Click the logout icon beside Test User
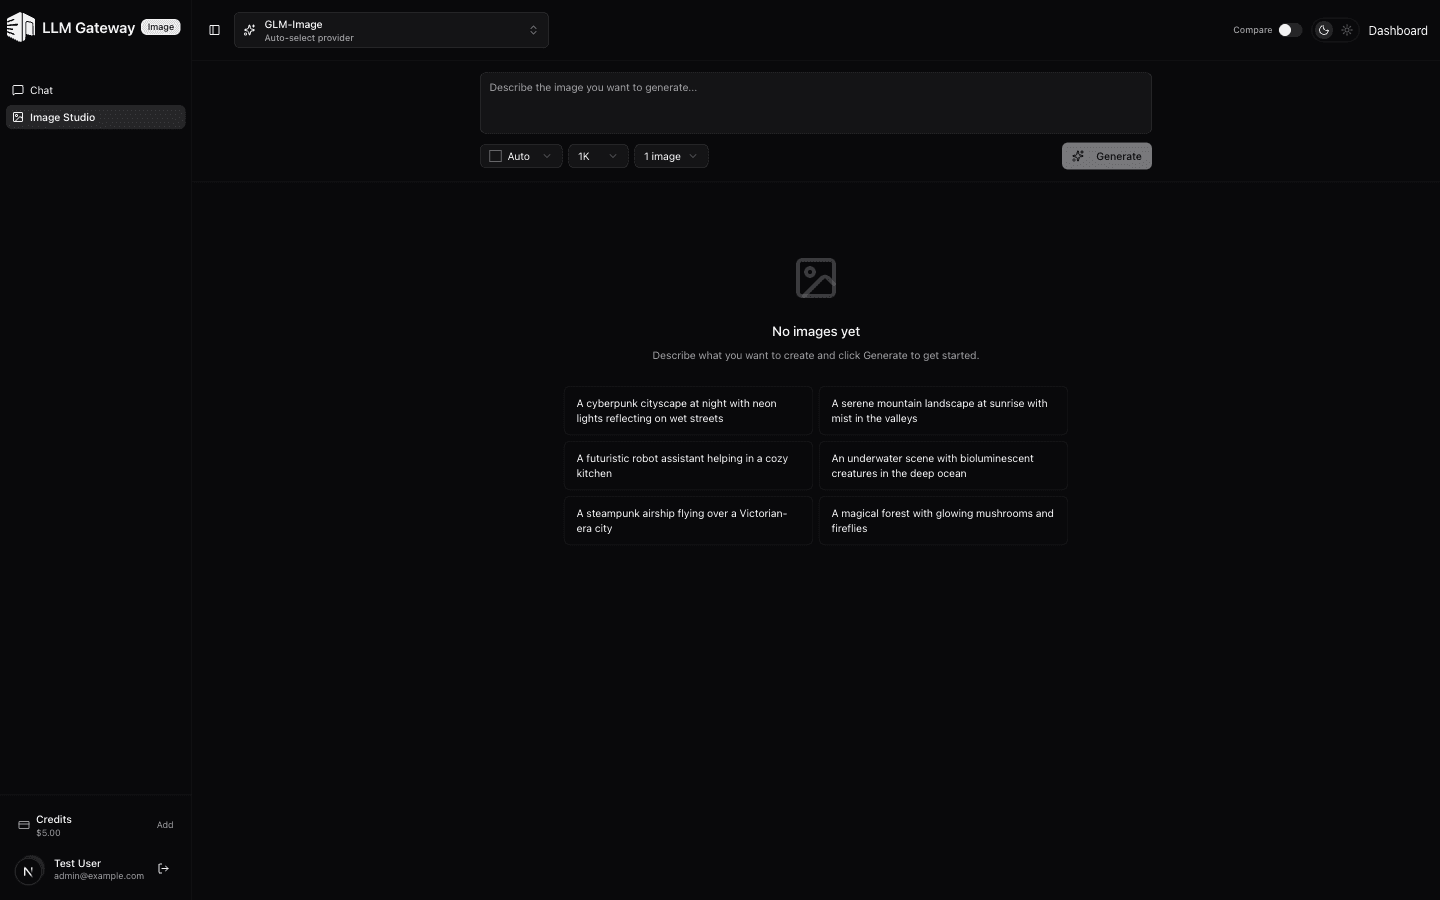Screen dimensions: 1440x900 164,869
